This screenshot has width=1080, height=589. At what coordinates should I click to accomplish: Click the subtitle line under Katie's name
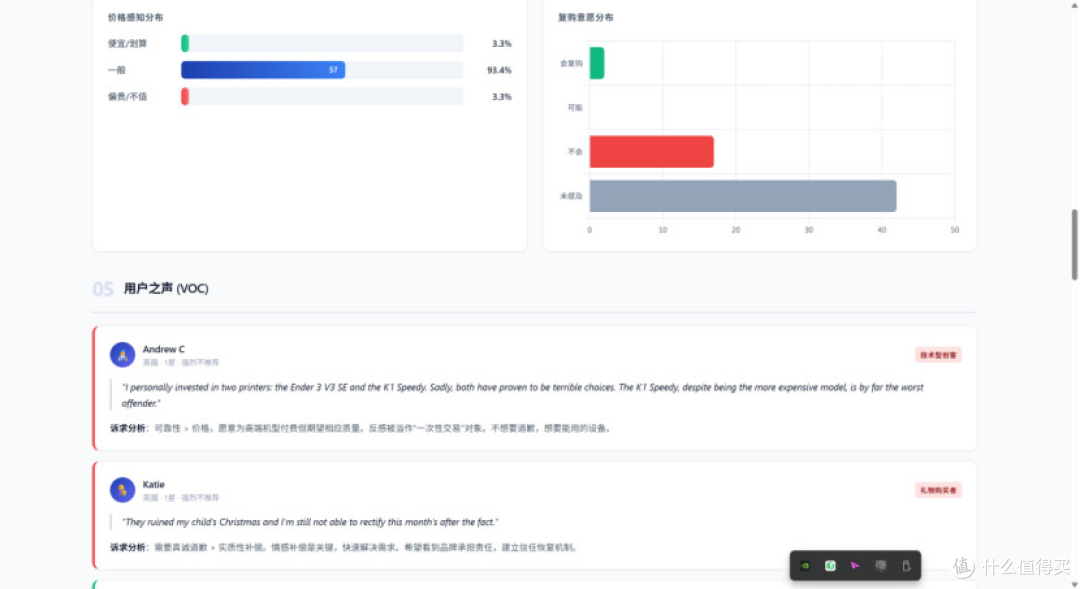(180, 497)
